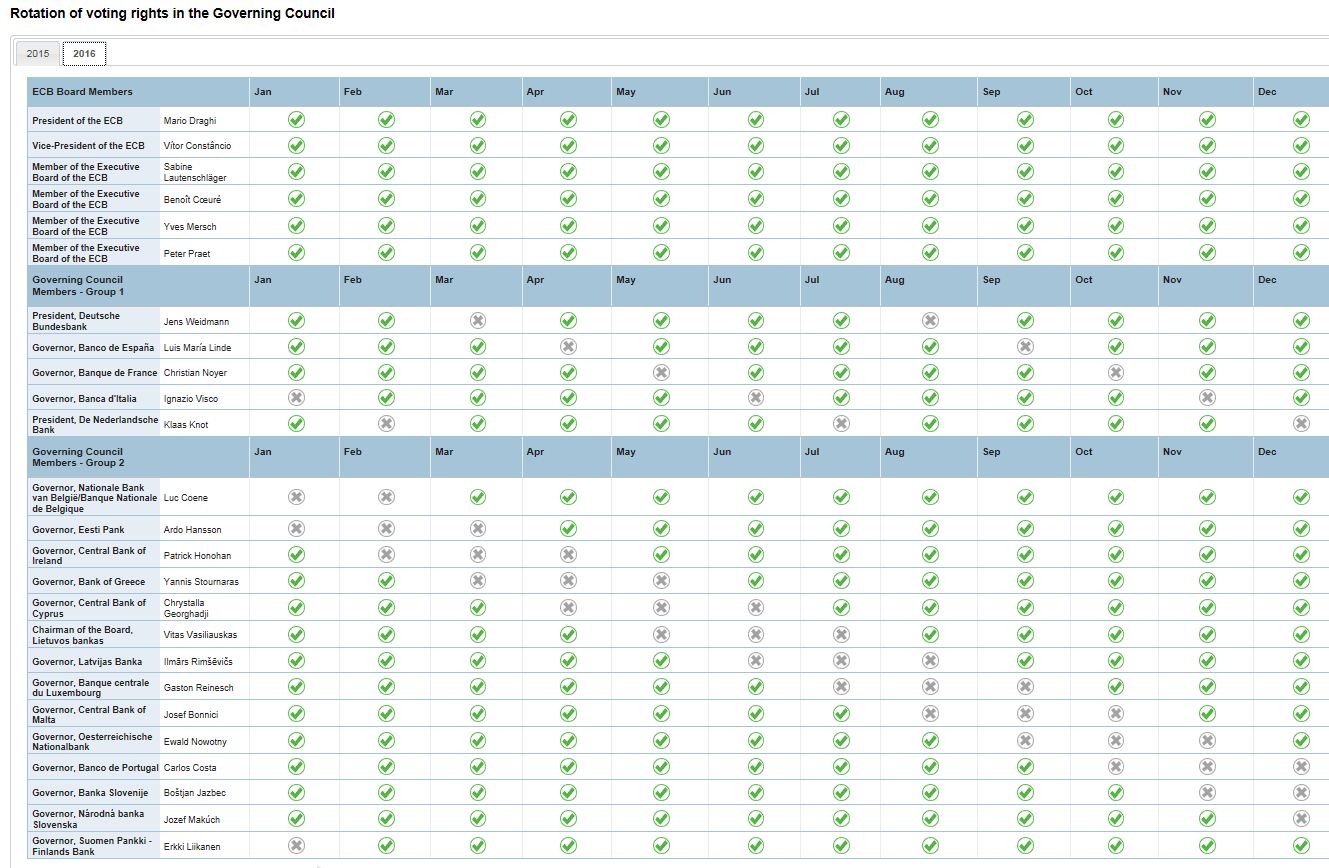
Task: Click the Governing Council Members Group 2 header
Action: coord(78,457)
